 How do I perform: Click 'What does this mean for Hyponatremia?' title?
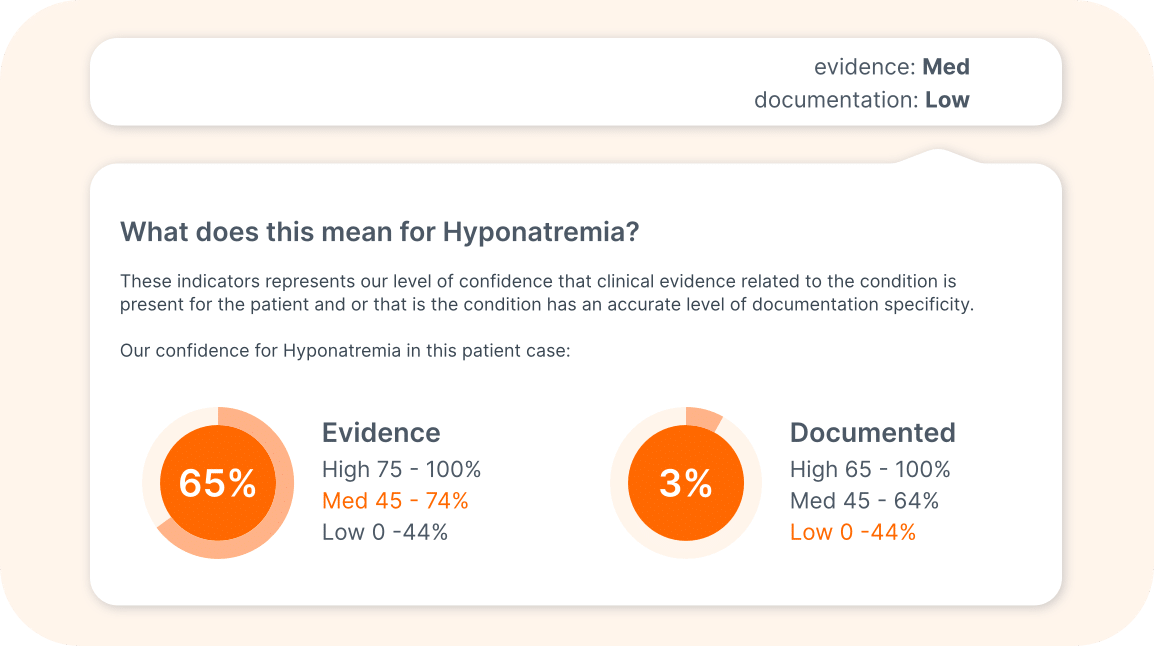pyautogui.click(x=379, y=233)
